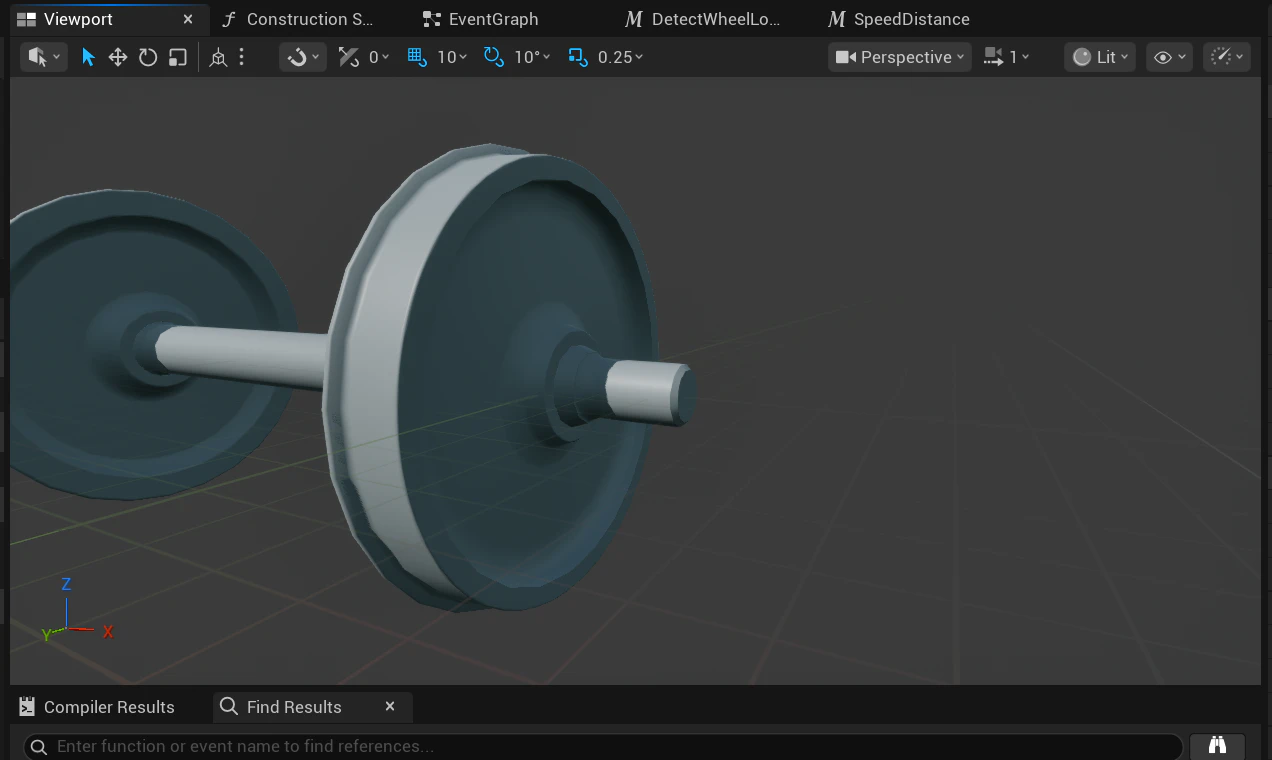Activate the Translate move tool
The image size is (1272, 760).
click(x=118, y=57)
